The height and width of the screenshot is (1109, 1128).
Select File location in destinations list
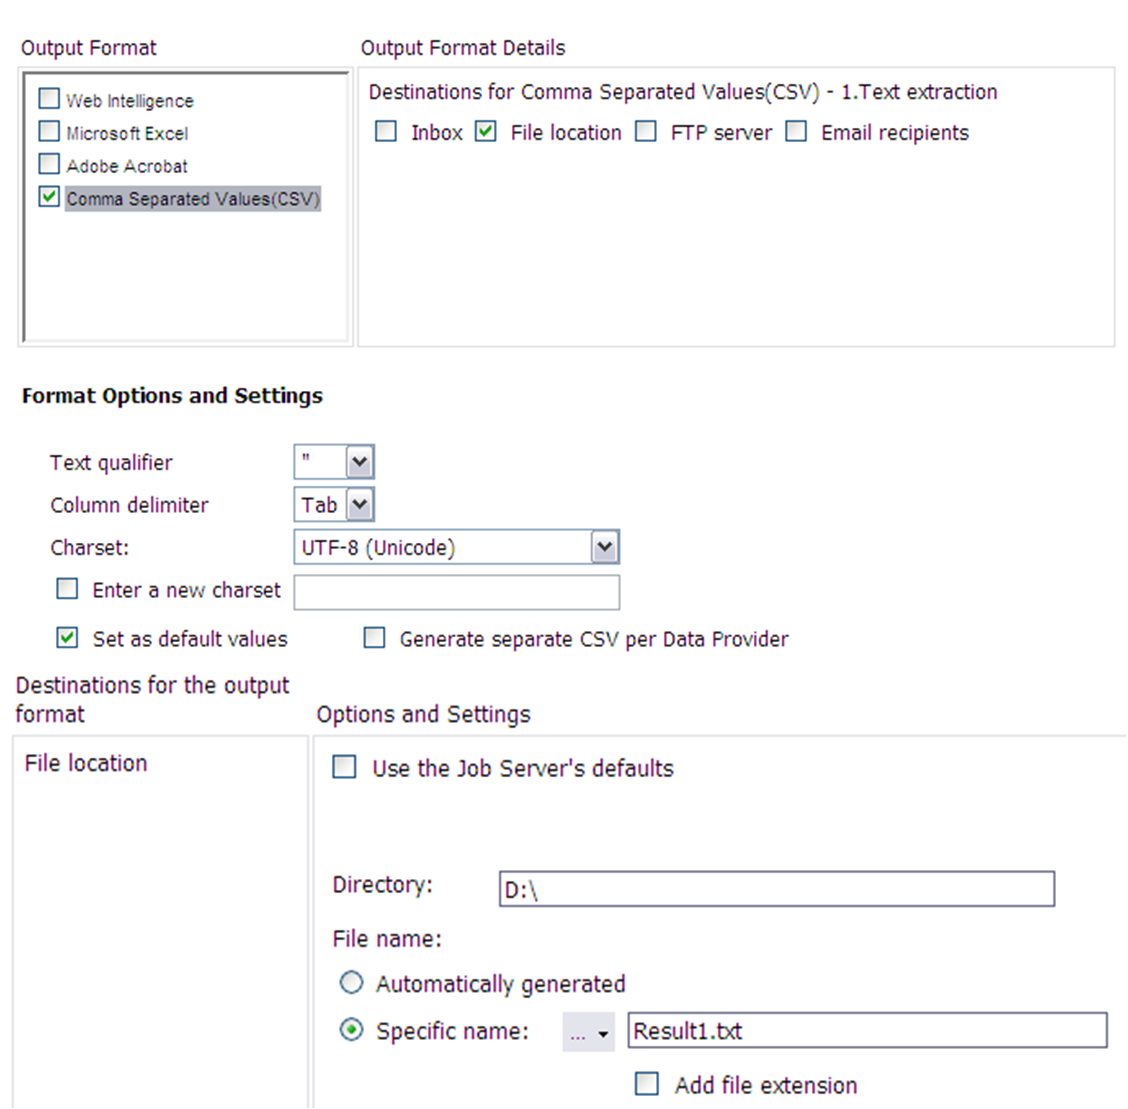click(85, 763)
